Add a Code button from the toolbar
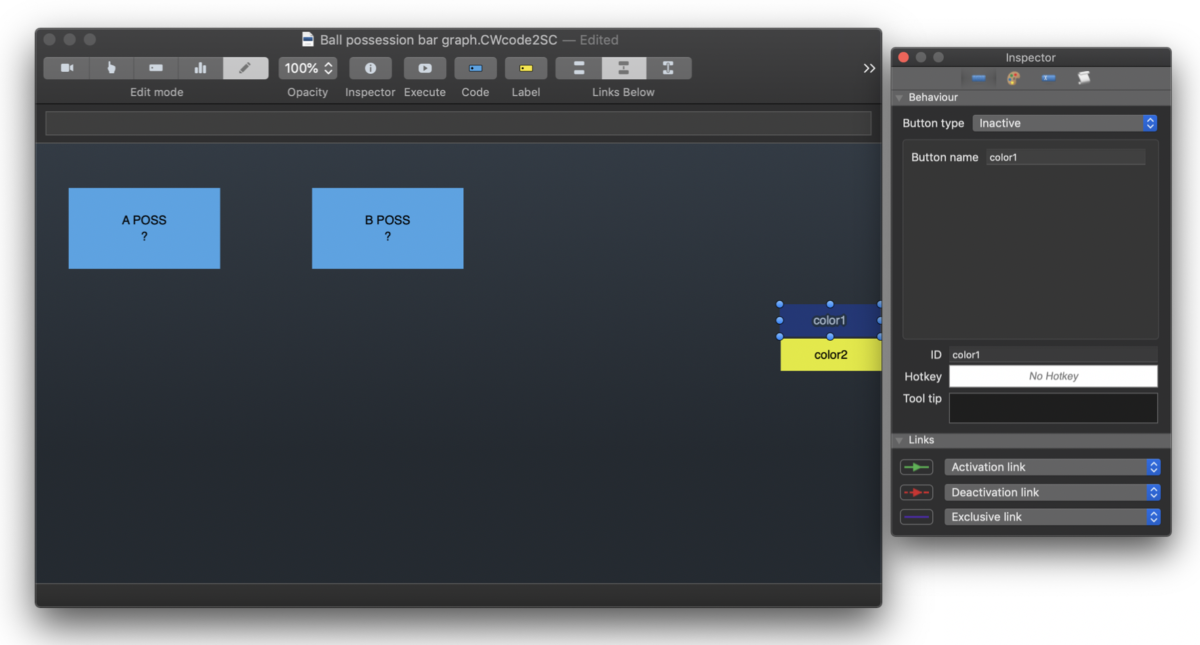Screen dimensions: 1200x645 click(x=475, y=68)
